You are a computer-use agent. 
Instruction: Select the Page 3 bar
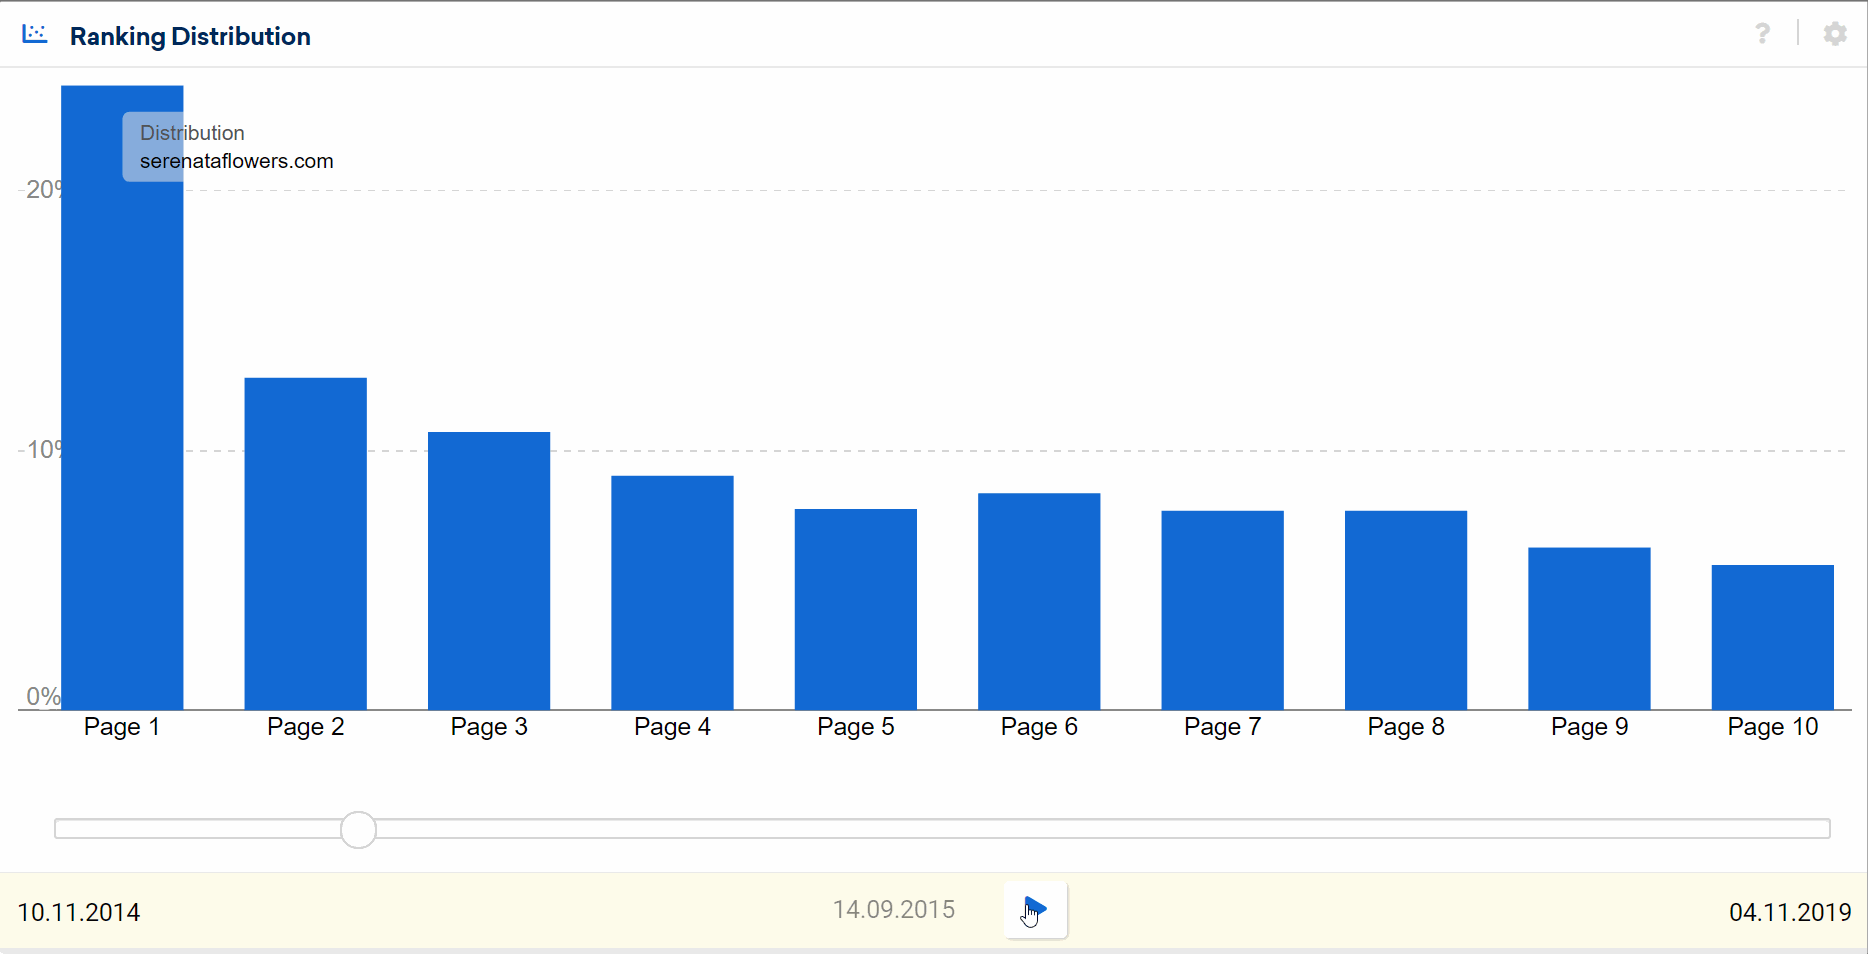(489, 570)
